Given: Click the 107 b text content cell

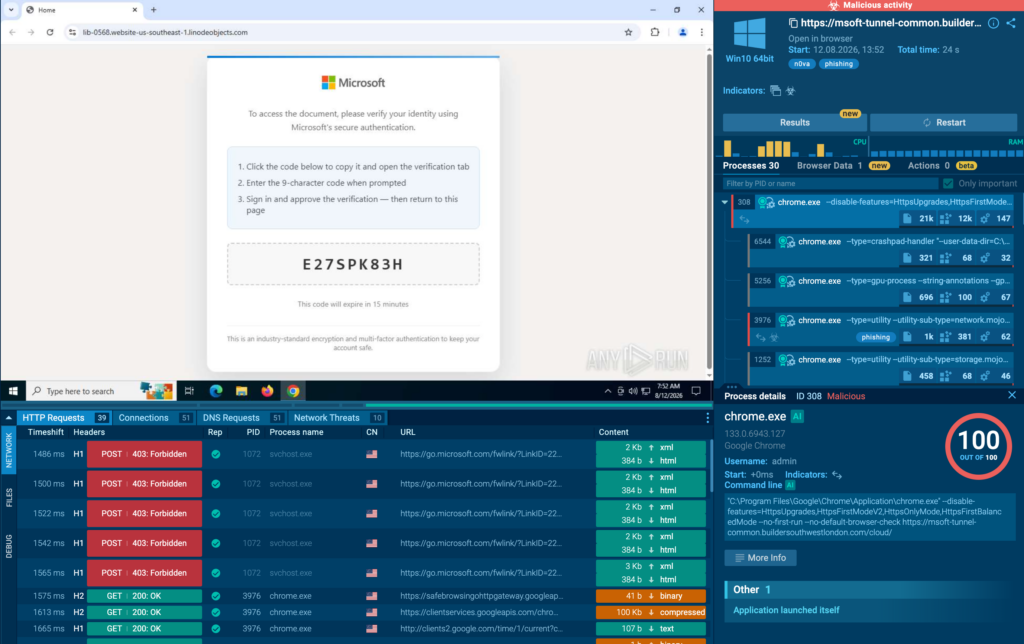Looking at the screenshot, I should (x=650, y=628).
